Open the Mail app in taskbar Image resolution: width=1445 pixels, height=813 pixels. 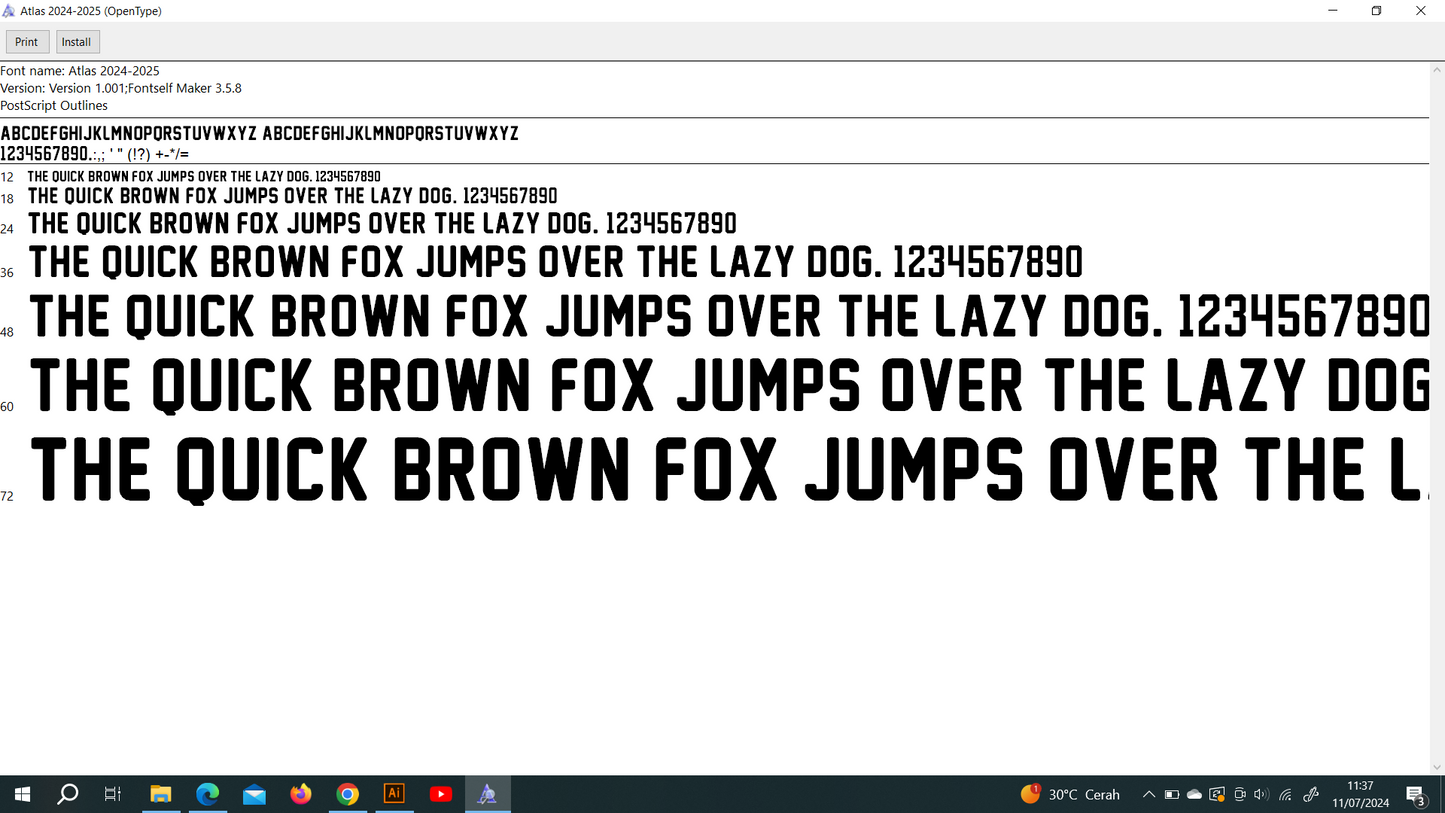click(x=254, y=794)
